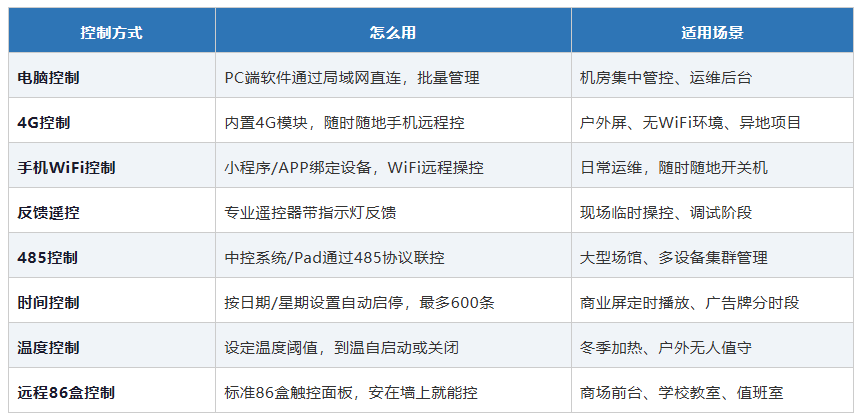
Task: Select the 远程86盒控制 row label
Action: point(66,393)
